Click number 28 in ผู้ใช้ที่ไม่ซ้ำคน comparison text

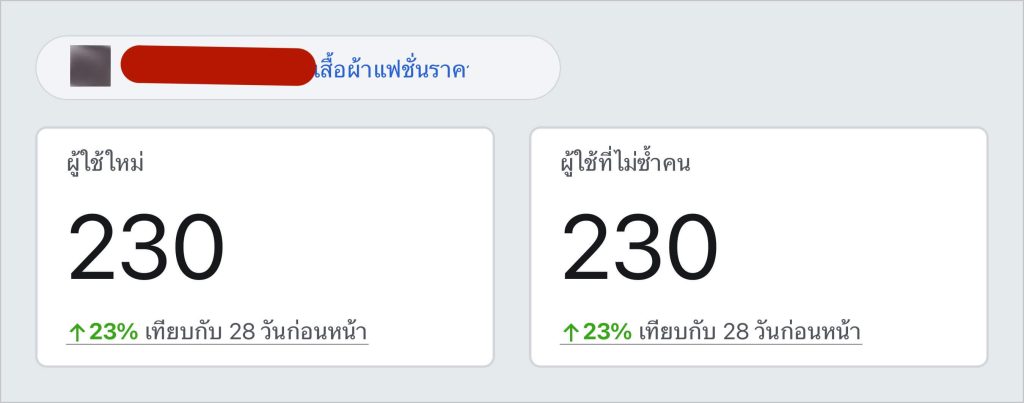[x=735, y=332]
